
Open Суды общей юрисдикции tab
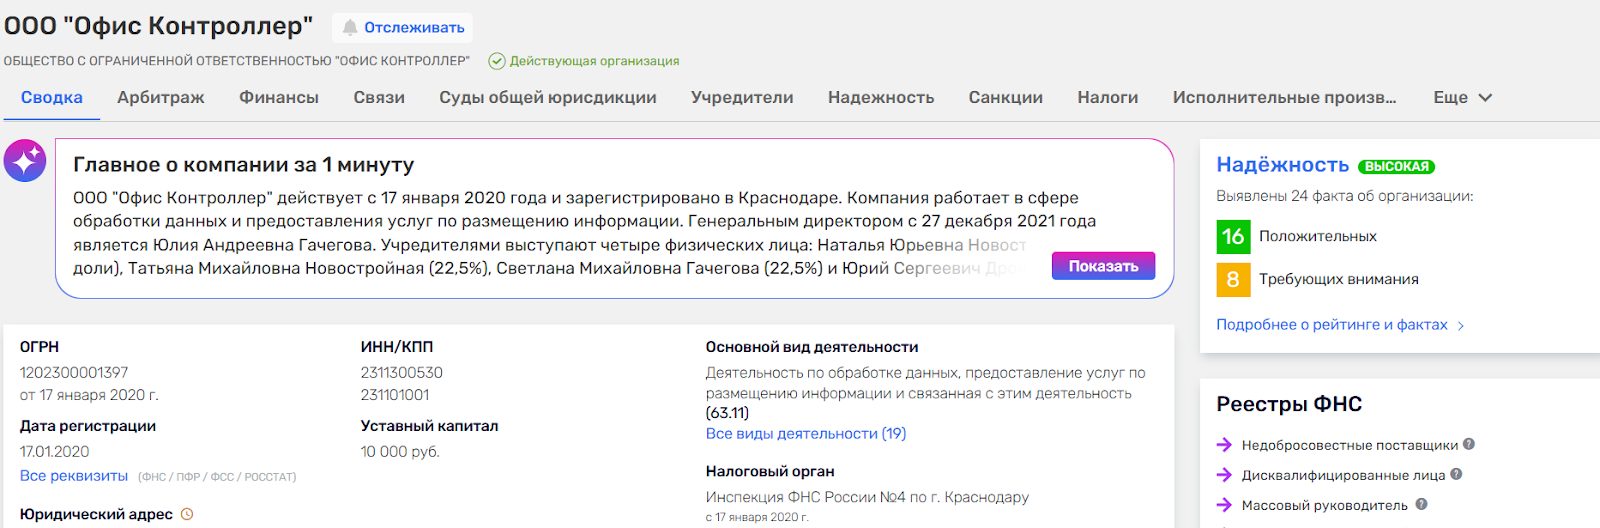[x=548, y=97]
